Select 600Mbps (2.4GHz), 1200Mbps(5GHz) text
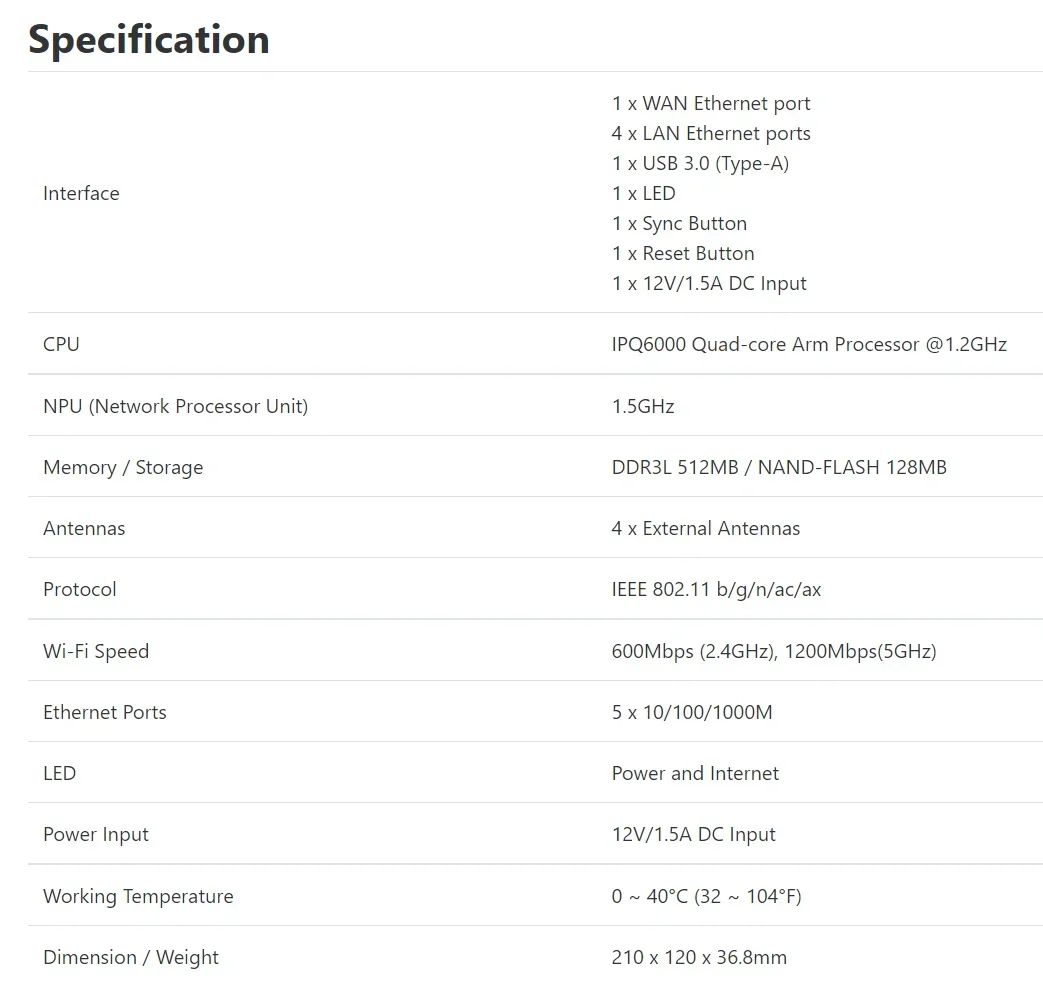 (774, 651)
